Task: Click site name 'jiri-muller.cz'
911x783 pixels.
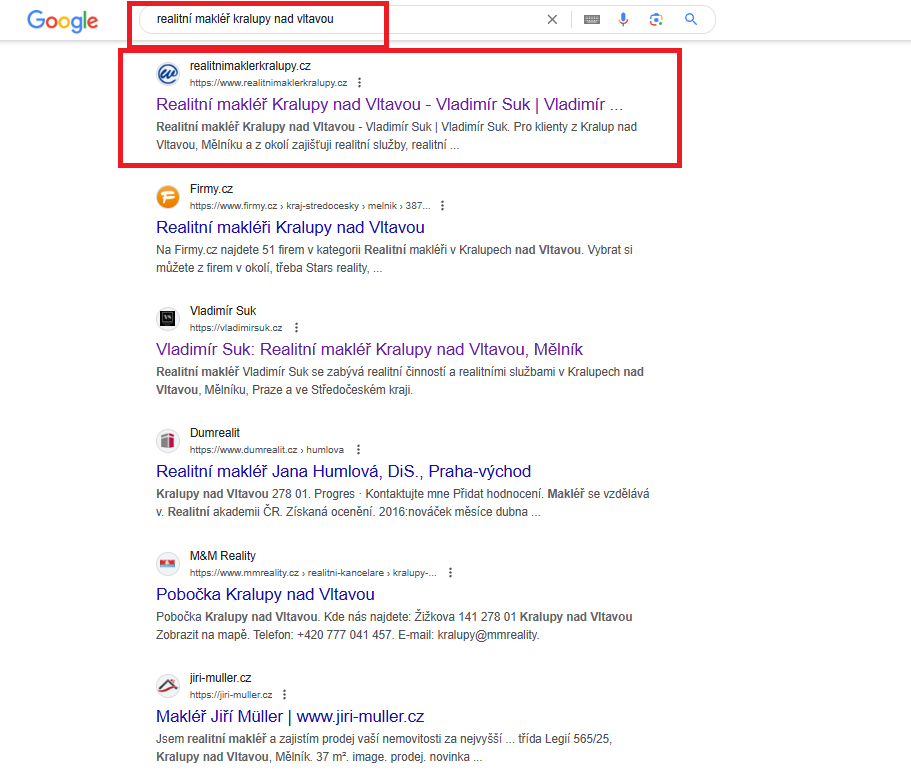Action: [221, 678]
